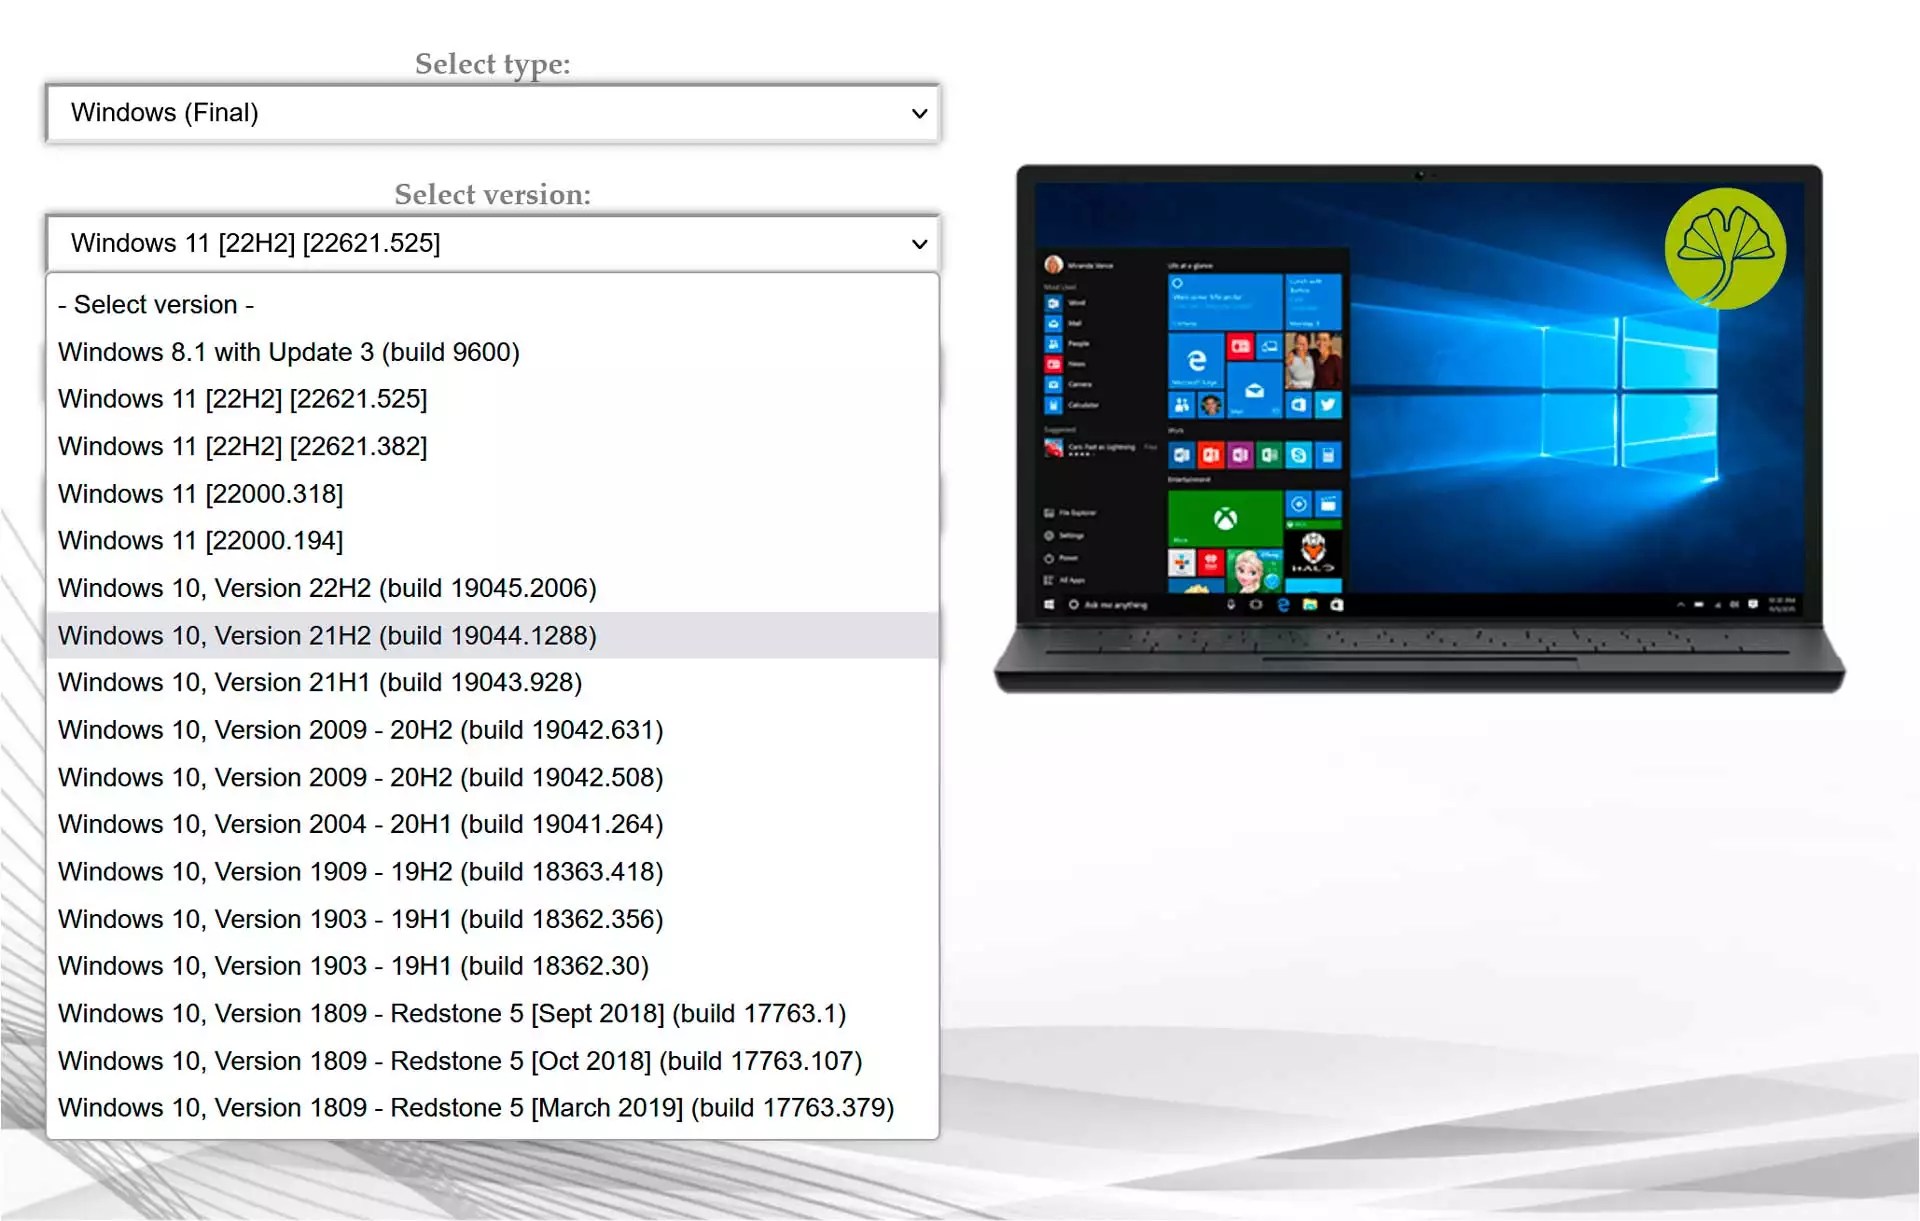
Task: Click the green ginkgo leaf logo
Action: [x=1725, y=248]
